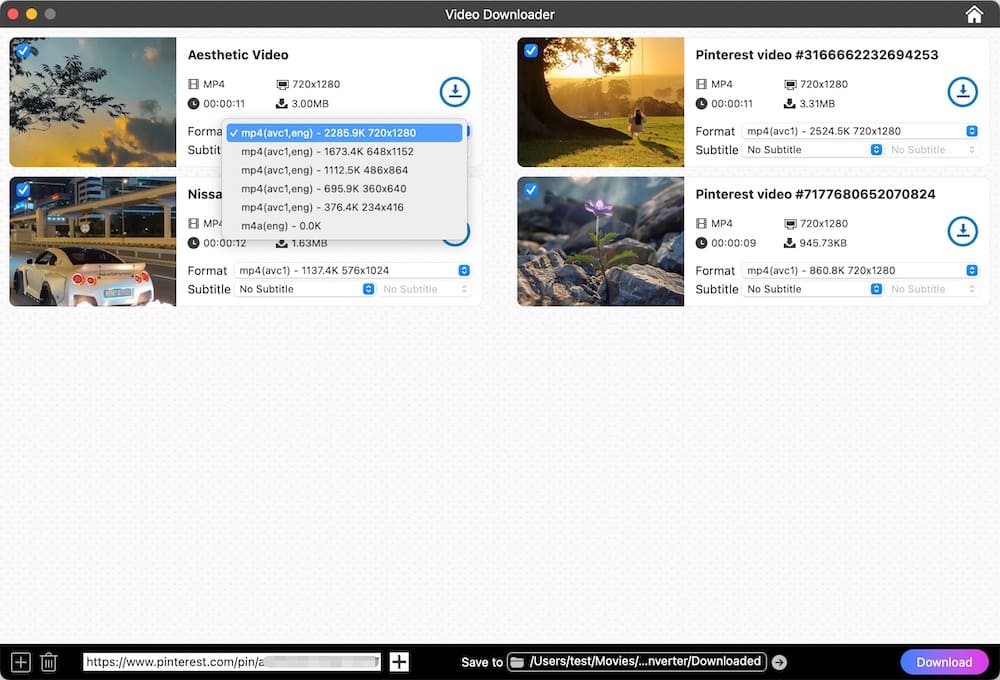Uncheck the Nissan video selection checkbox
This screenshot has height=680, width=1000.
[22, 189]
